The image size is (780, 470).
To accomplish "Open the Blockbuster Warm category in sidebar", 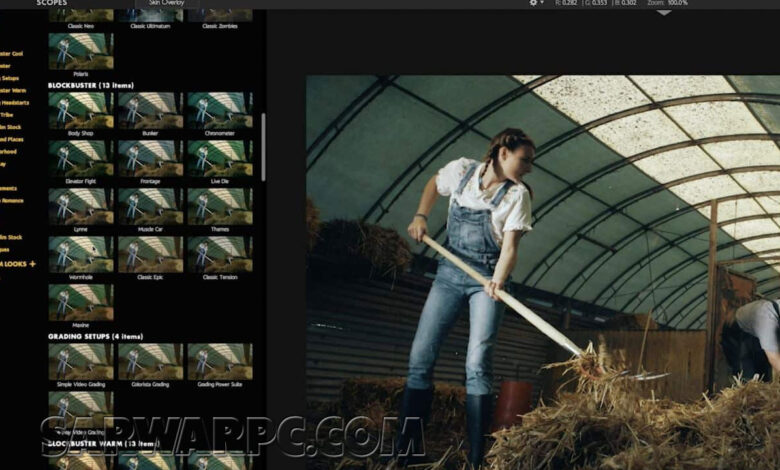I will pyautogui.click(x=13, y=91).
